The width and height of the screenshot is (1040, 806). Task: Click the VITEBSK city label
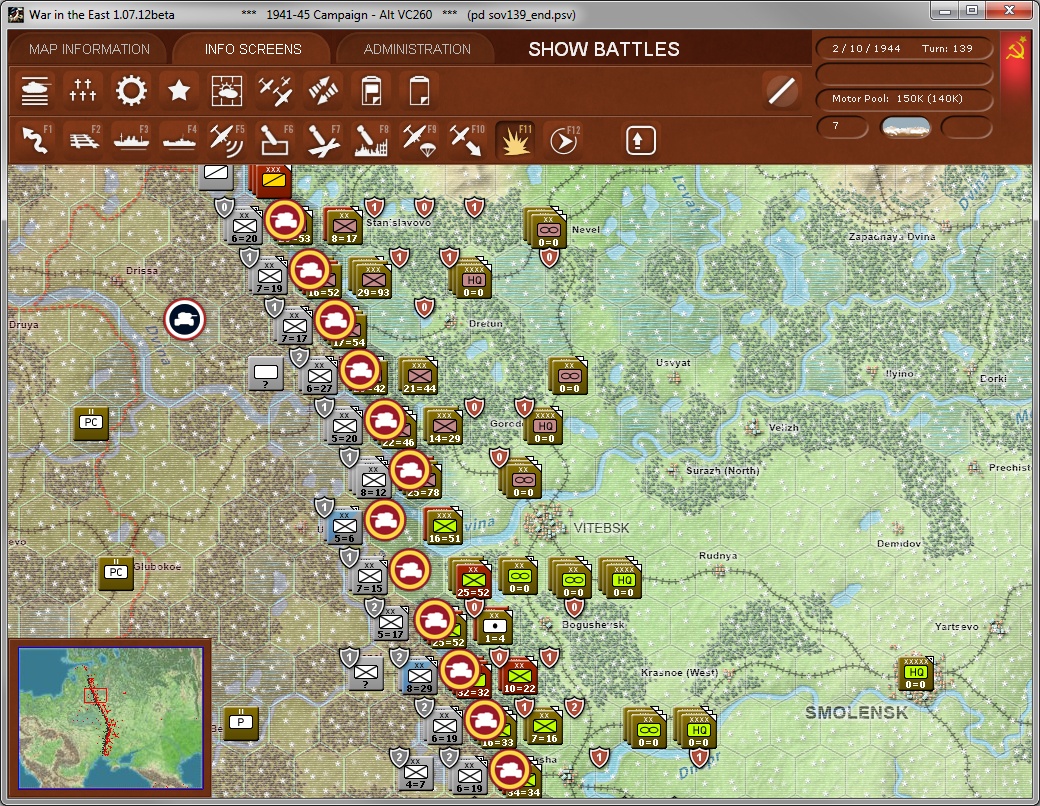tap(601, 528)
